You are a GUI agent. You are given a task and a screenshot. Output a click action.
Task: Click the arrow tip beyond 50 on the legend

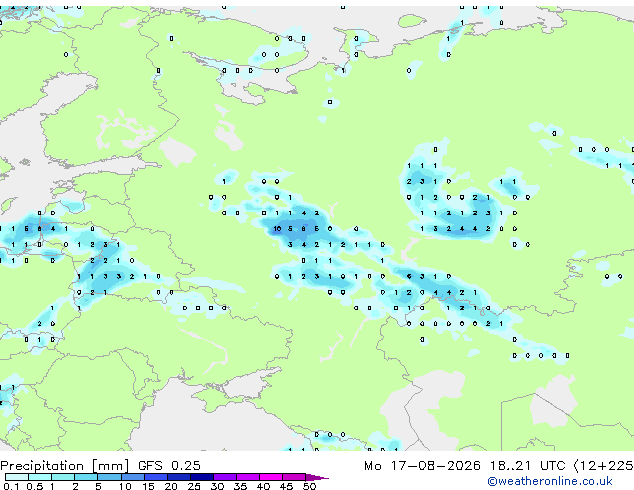click(x=317, y=477)
